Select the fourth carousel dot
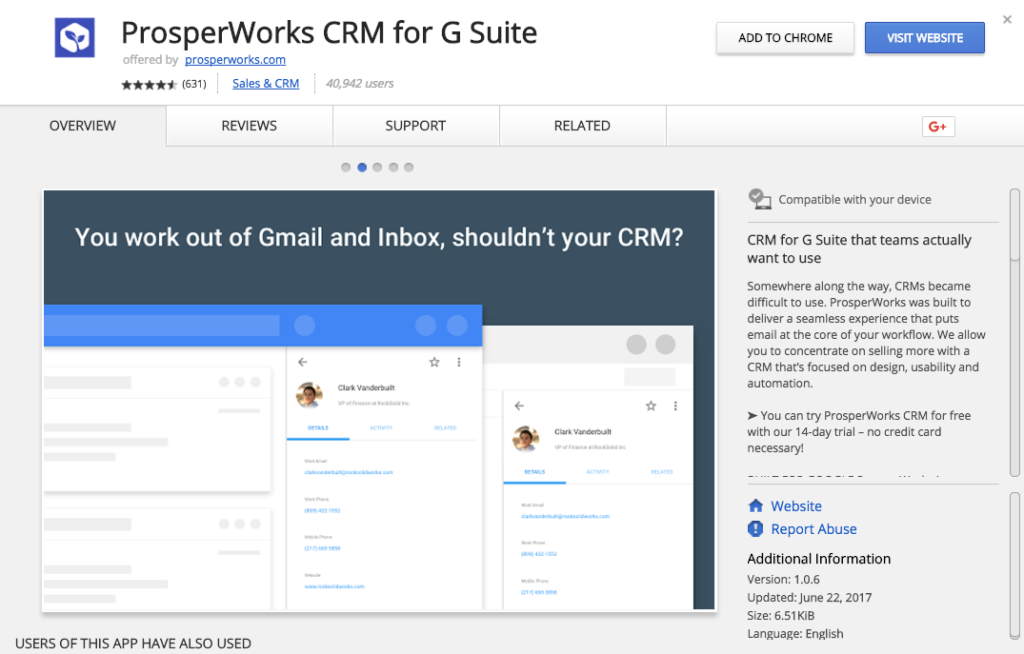The height and width of the screenshot is (654, 1024). pyautogui.click(x=393, y=167)
